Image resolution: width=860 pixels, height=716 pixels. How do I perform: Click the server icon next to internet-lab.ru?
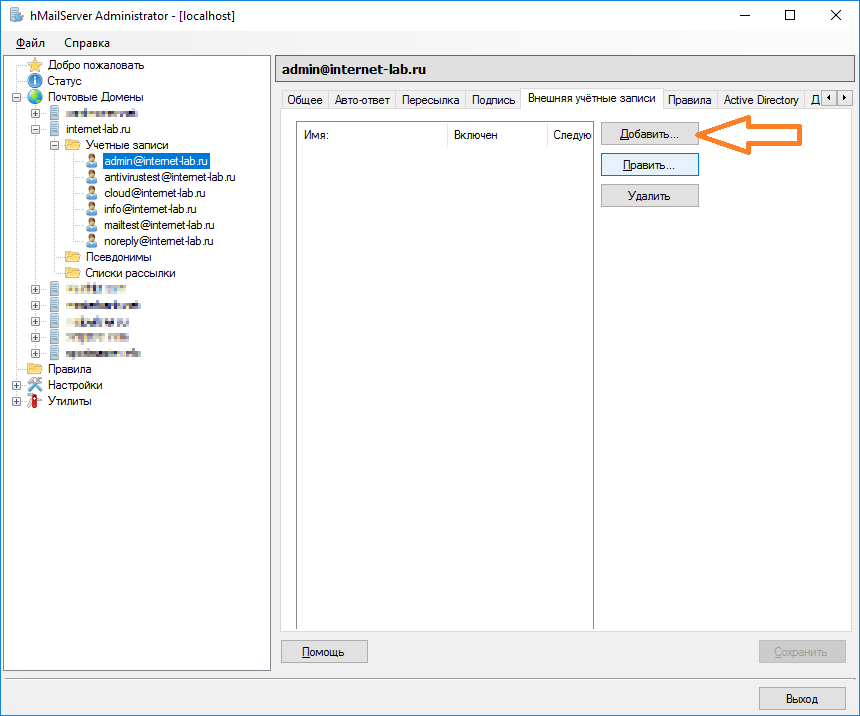54,129
